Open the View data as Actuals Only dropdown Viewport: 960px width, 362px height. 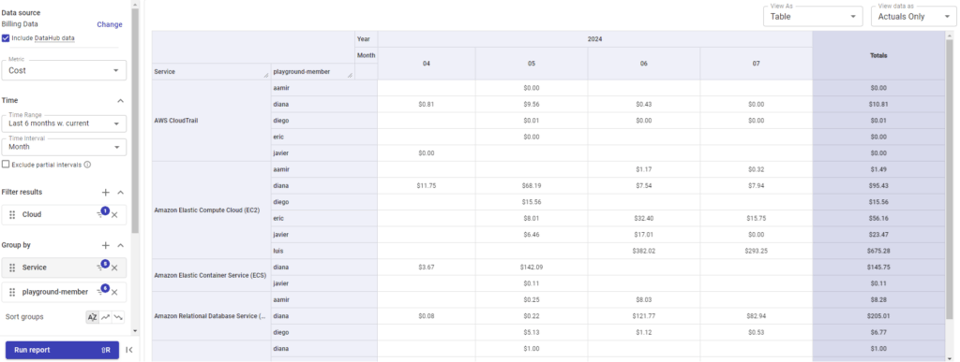(x=912, y=17)
